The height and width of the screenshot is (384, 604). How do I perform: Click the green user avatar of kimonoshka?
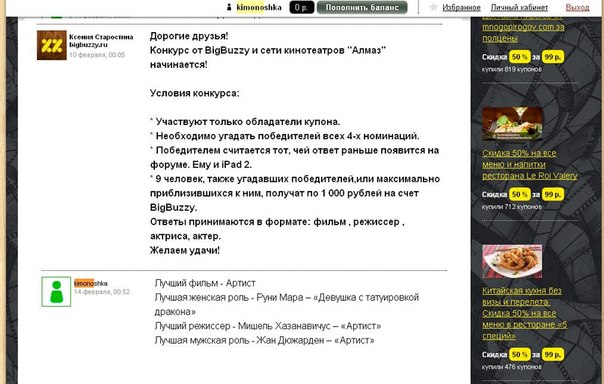coord(56,292)
